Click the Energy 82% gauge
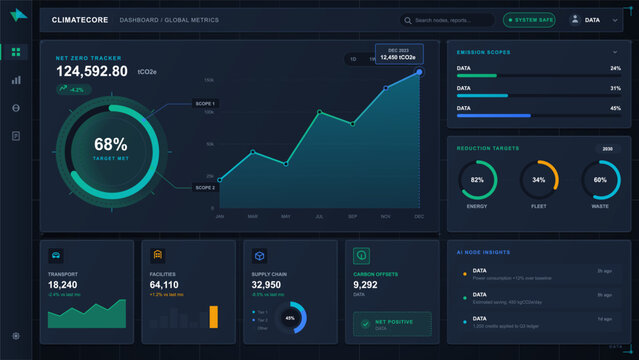Viewport: 639px width, 360px height. 477,180
